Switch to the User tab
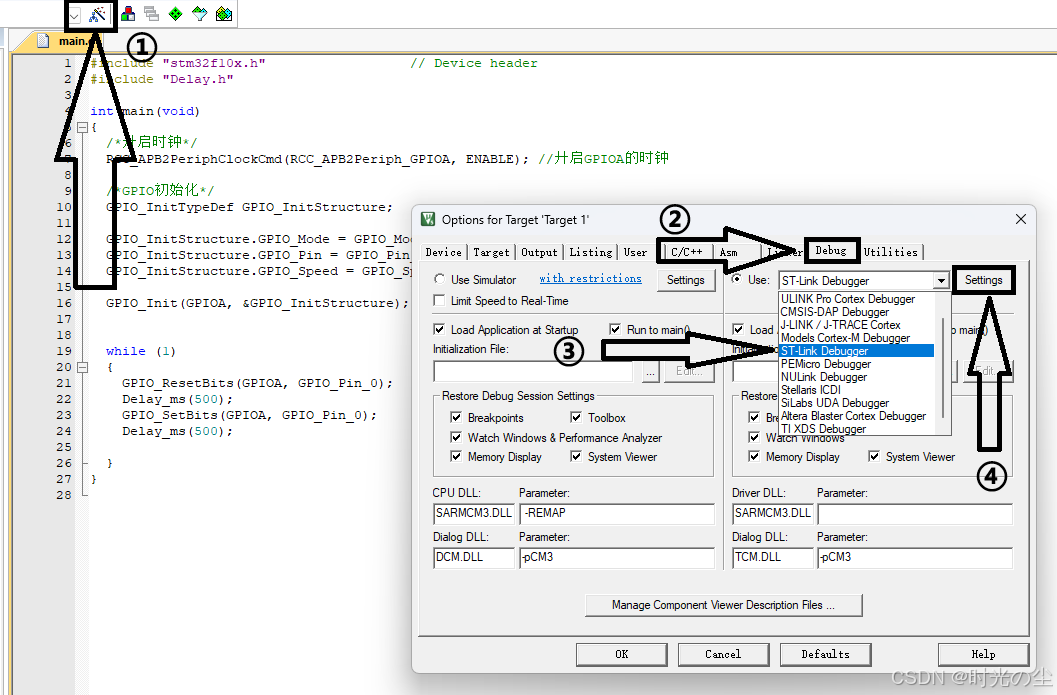This screenshot has height=695, width=1057. click(635, 252)
